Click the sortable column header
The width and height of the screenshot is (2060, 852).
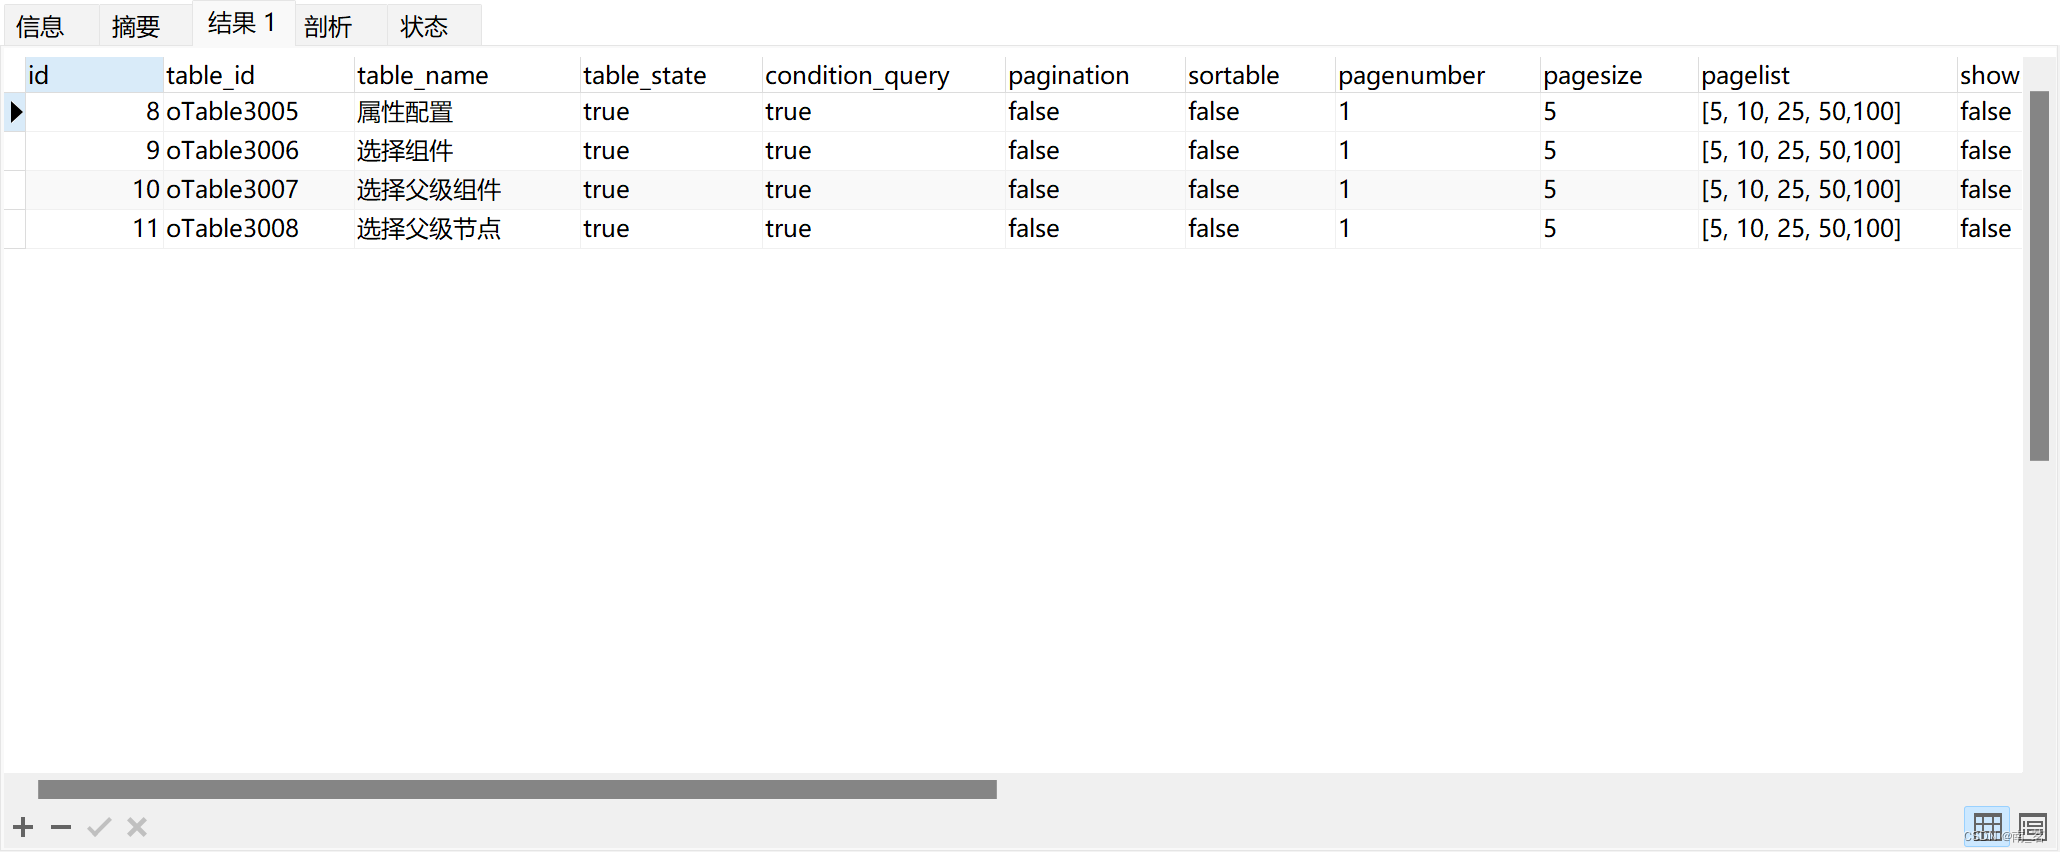click(1260, 75)
